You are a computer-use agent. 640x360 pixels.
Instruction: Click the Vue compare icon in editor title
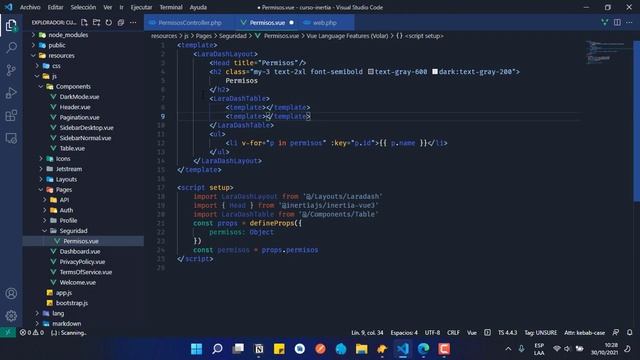coord(604,22)
